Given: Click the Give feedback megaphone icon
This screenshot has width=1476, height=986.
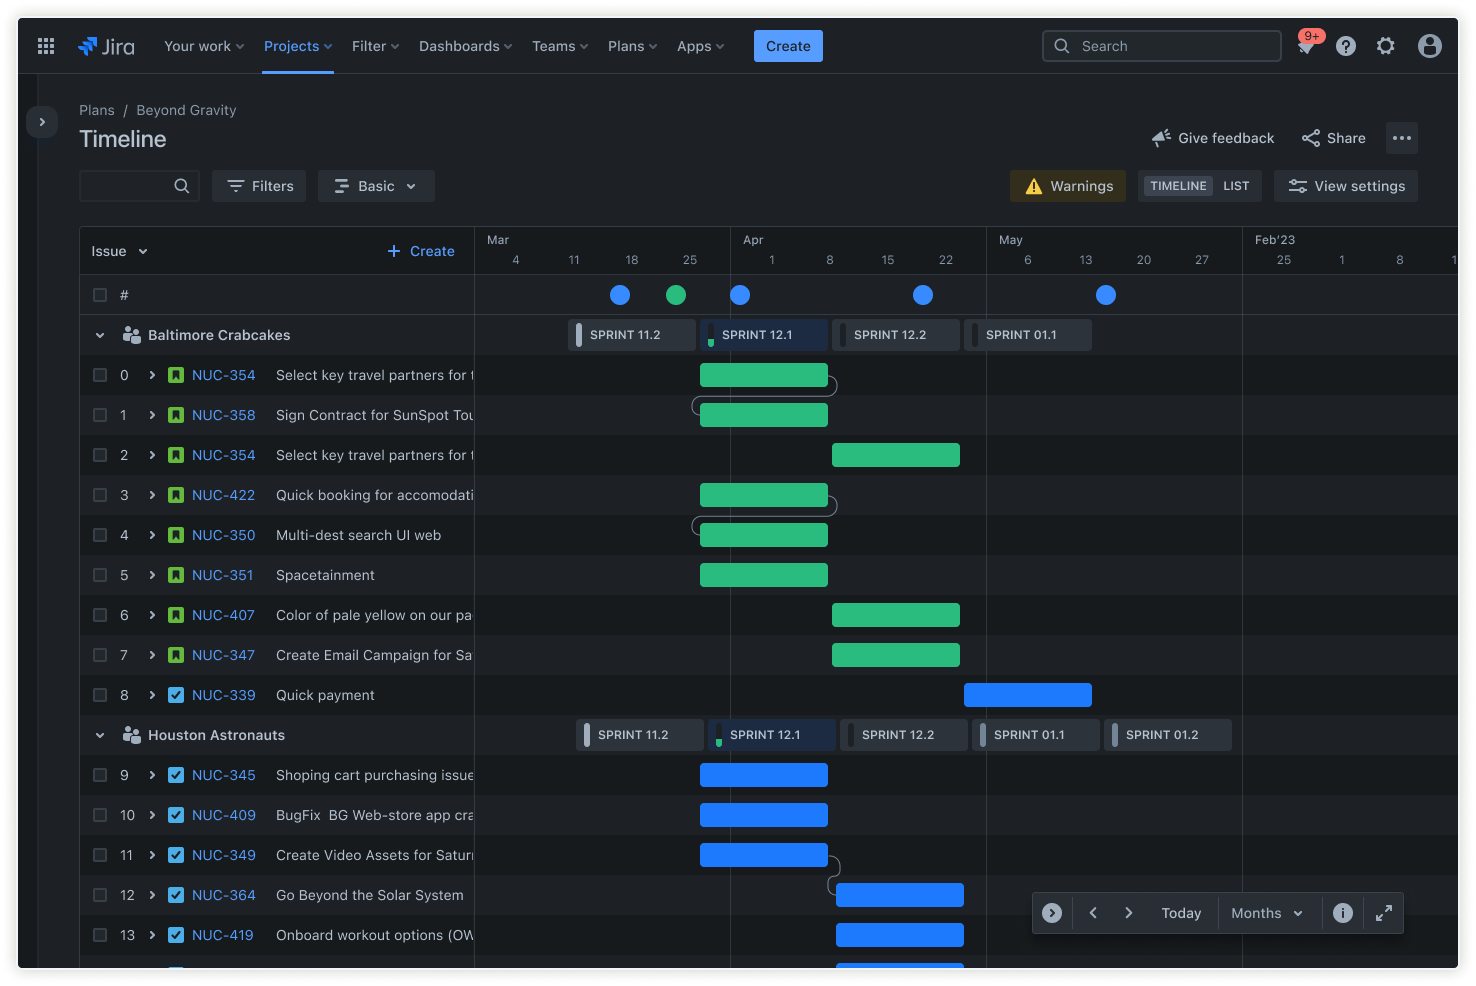Looking at the screenshot, I should pos(1160,137).
